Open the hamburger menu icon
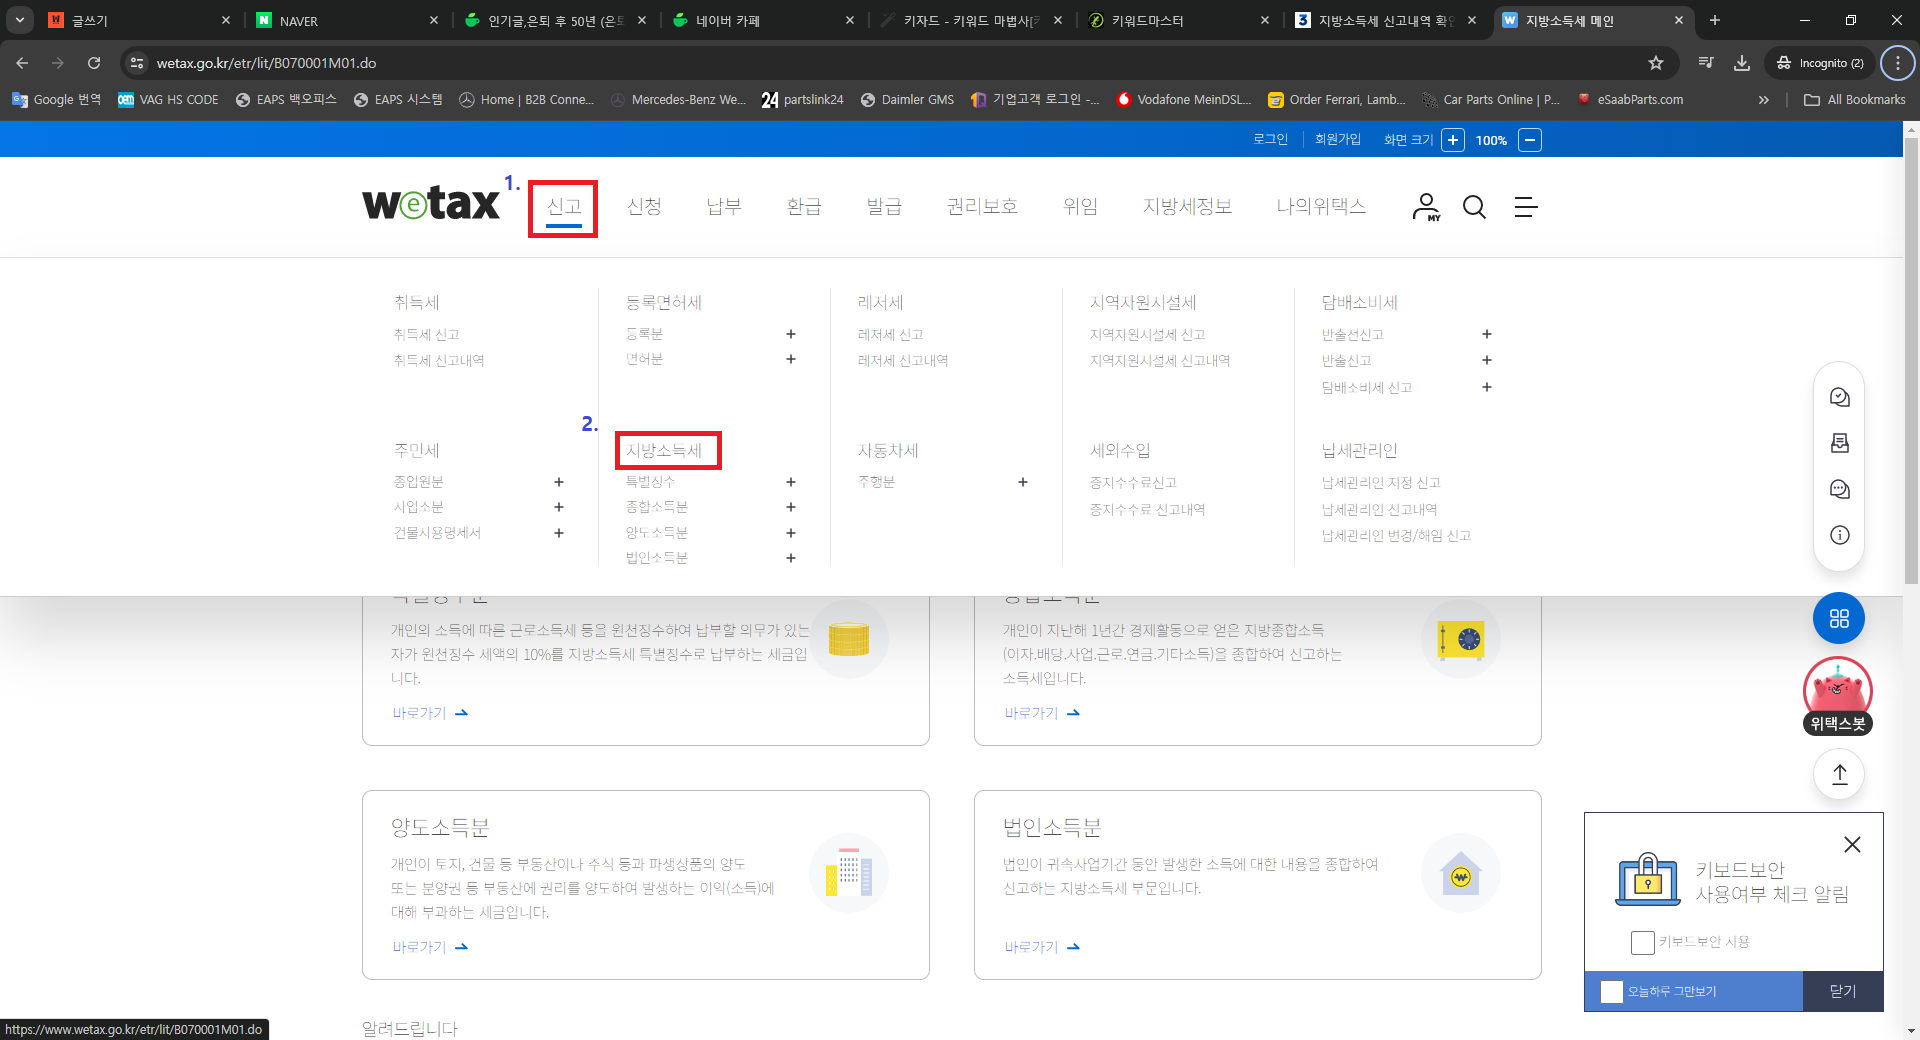This screenshot has height=1040, width=1920. pyautogui.click(x=1525, y=207)
